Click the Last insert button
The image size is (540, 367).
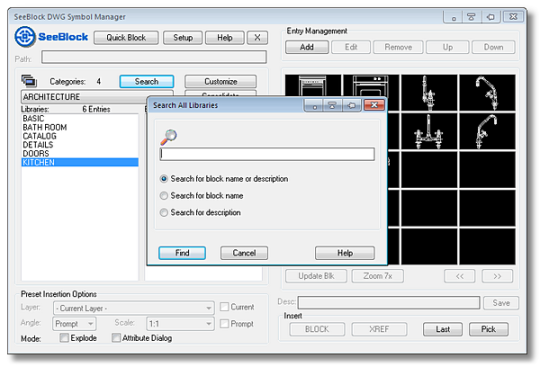[443, 329]
